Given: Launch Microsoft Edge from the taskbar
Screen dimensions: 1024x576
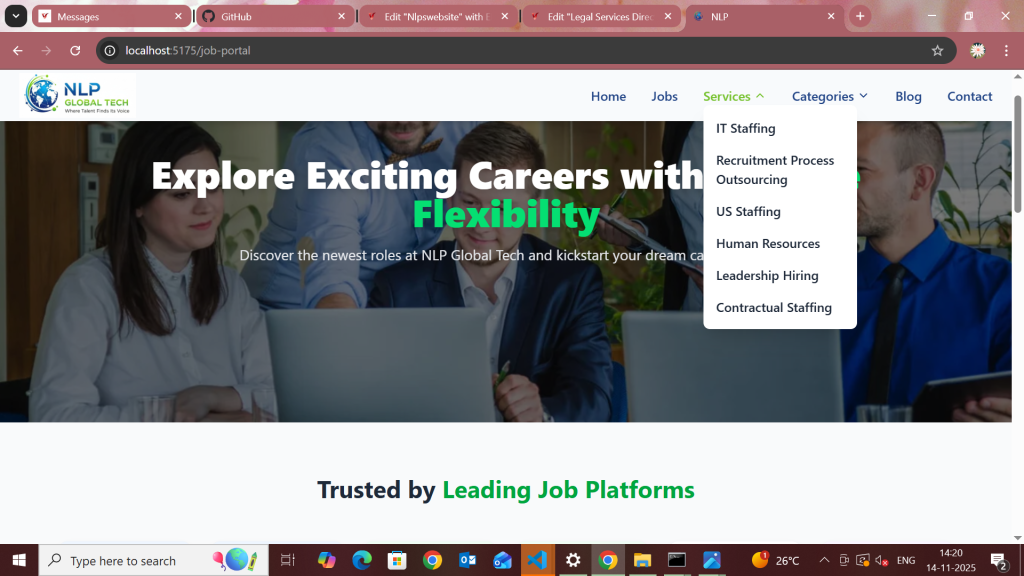Looking at the screenshot, I should [x=362, y=560].
